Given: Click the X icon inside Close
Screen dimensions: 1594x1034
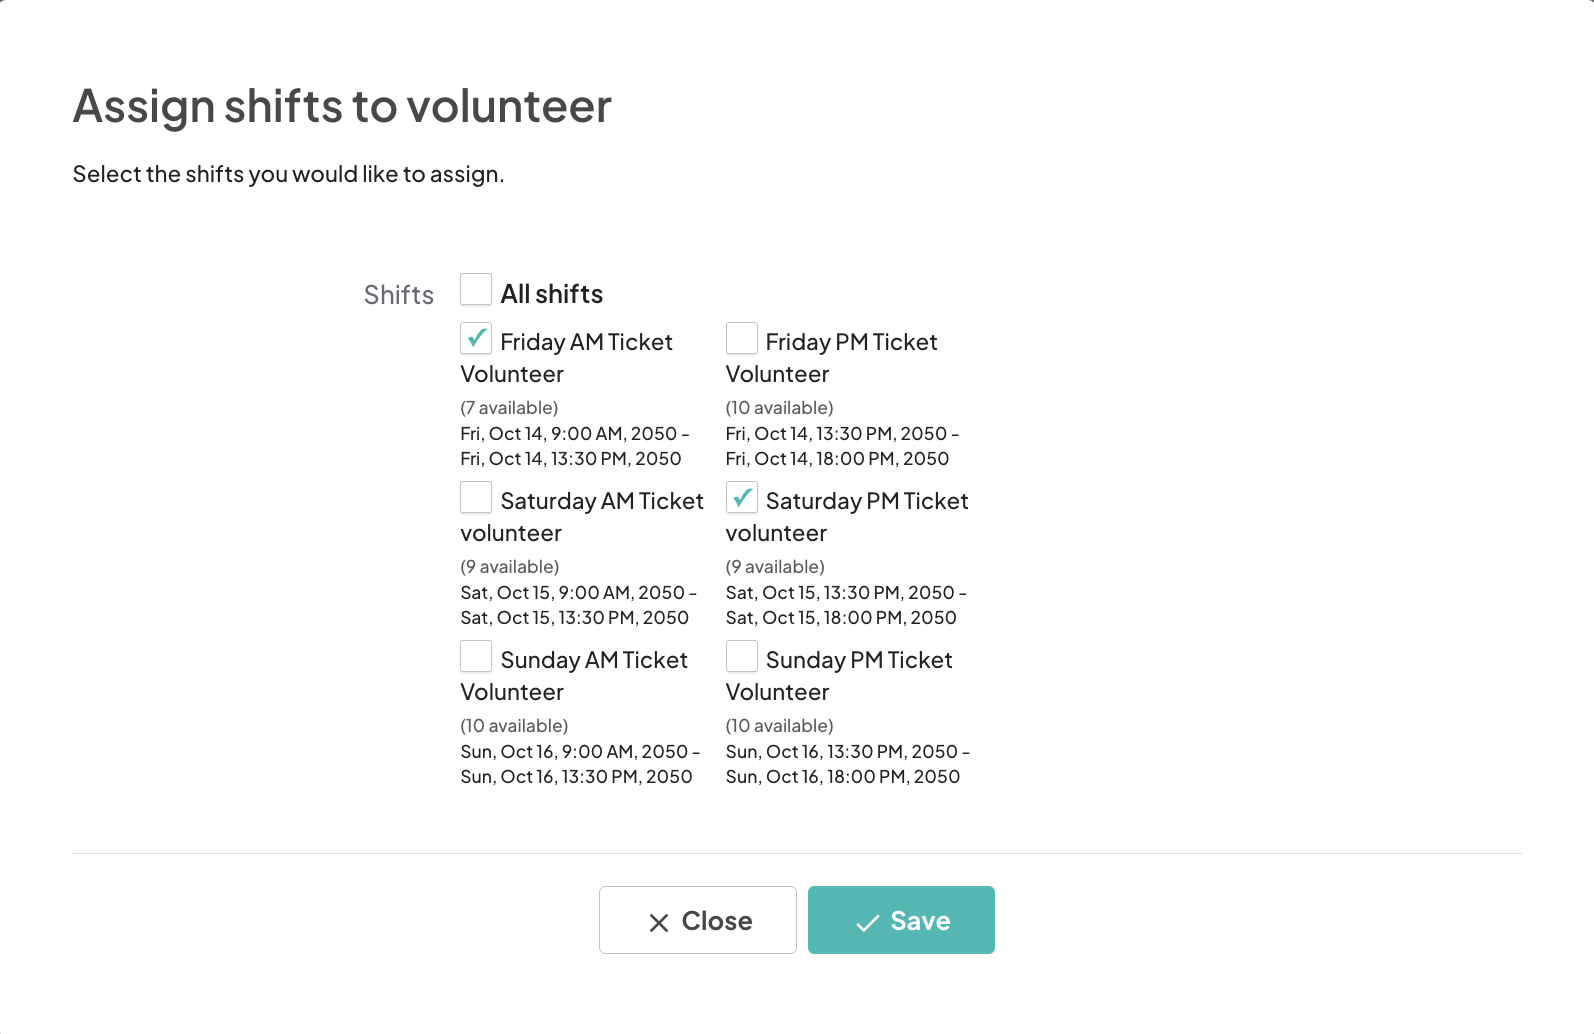Looking at the screenshot, I should pyautogui.click(x=659, y=923).
